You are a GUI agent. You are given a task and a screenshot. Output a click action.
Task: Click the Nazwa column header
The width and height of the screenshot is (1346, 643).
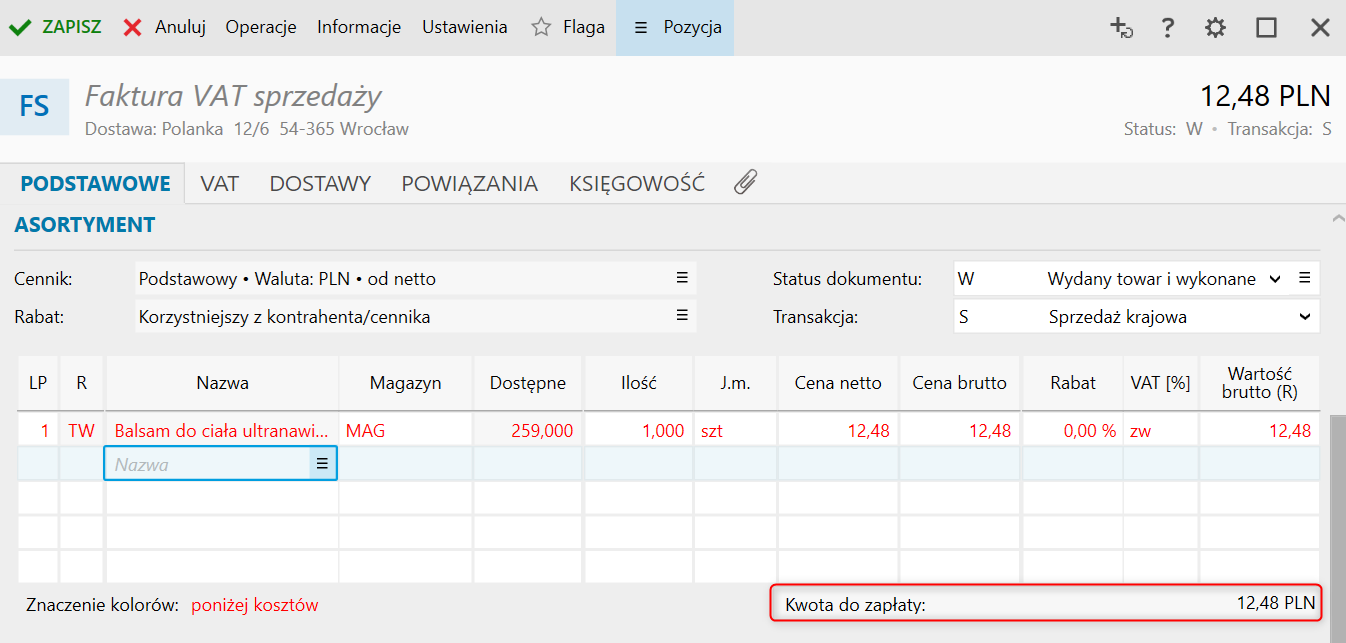pos(222,383)
